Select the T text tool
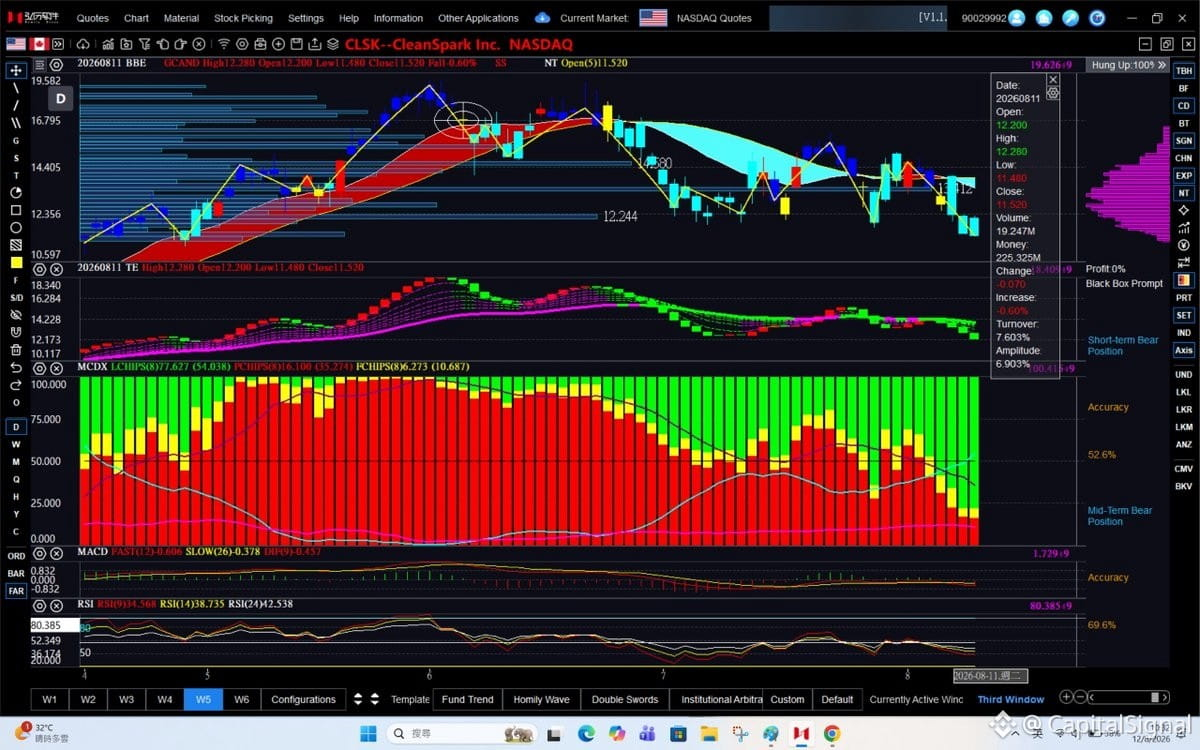1200x750 pixels. coord(16,175)
